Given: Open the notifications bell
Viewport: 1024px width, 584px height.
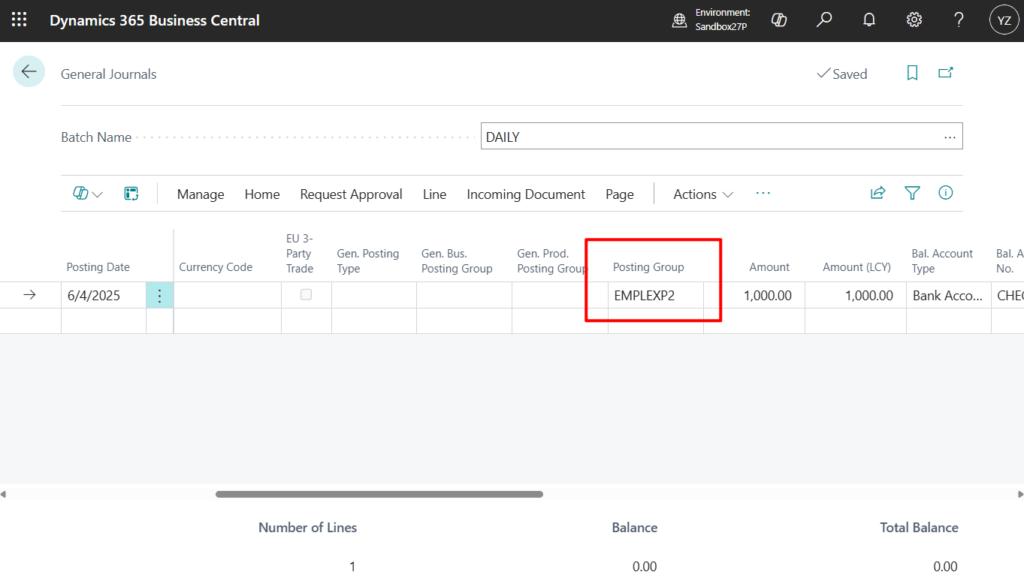Looking at the screenshot, I should (869, 20).
